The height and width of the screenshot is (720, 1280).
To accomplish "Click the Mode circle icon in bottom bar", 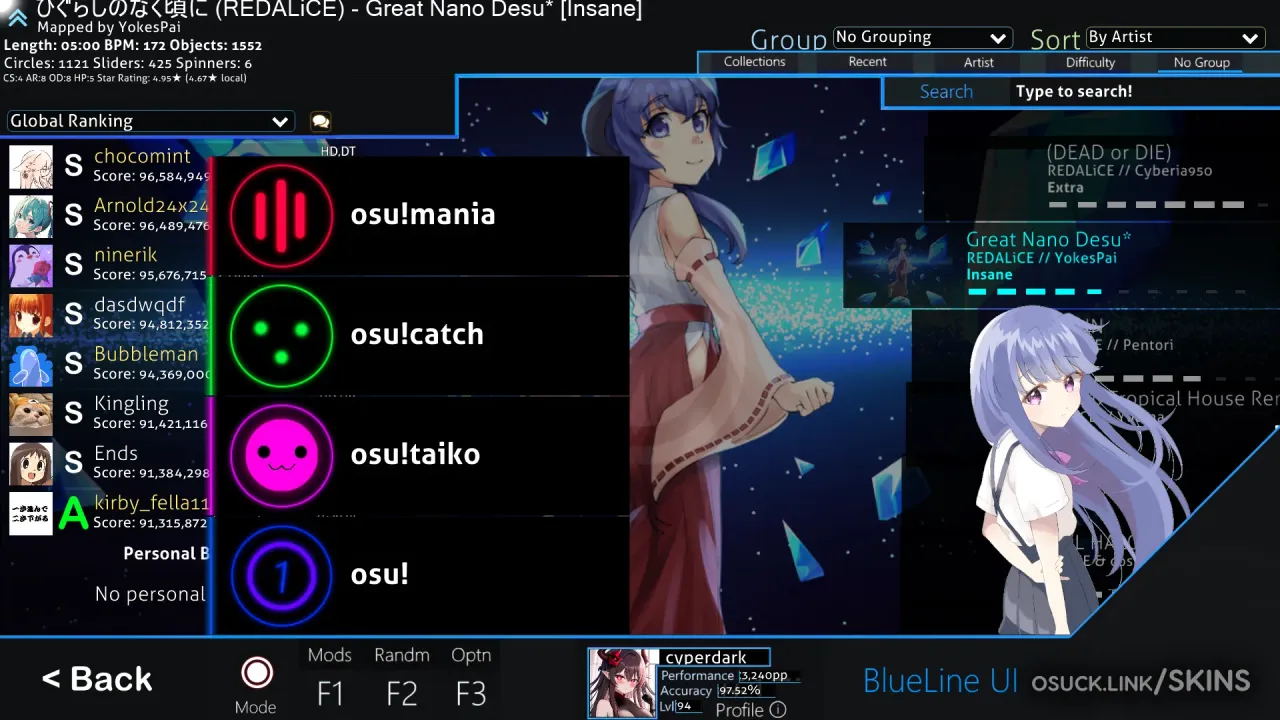I will pyautogui.click(x=257, y=672).
